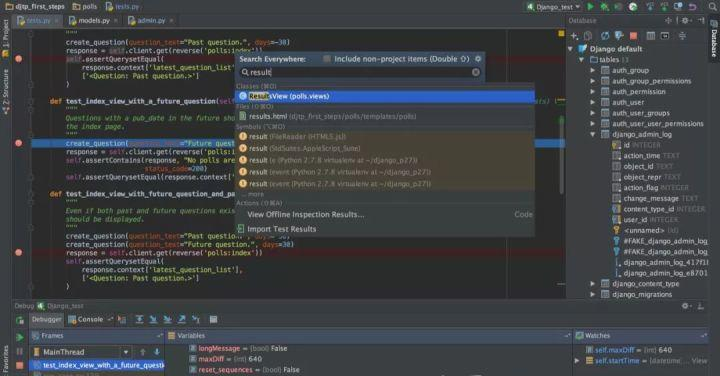This screenshot has height=376, width=720.
Task: Add a new data source with plus icon
Action: click(x=574, y=36)
